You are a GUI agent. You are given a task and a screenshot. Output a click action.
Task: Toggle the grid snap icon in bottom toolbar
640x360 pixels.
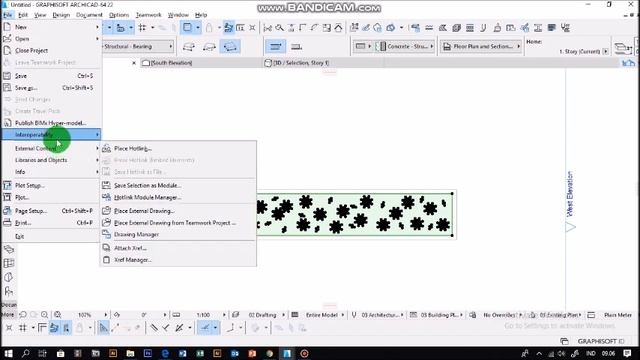pos(22,328)
